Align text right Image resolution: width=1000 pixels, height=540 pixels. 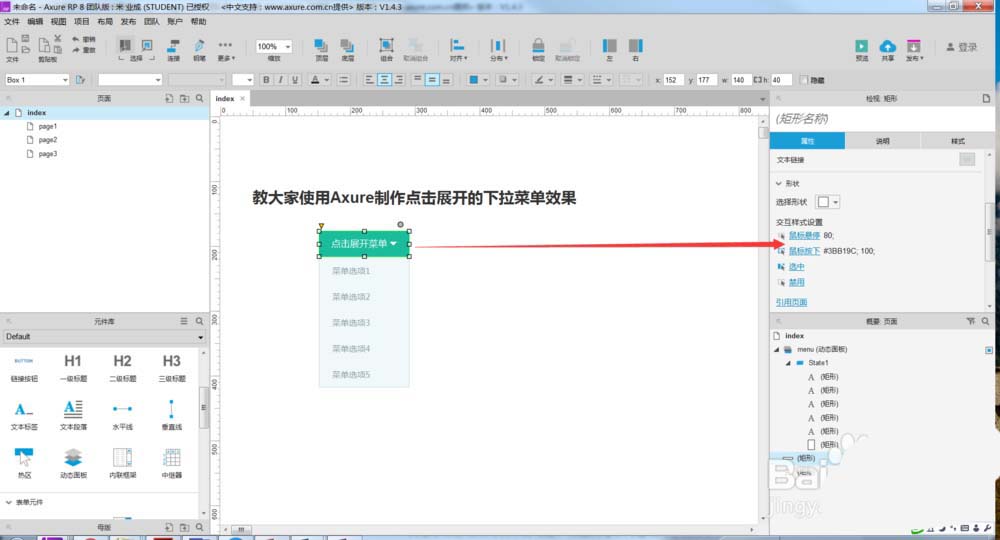(x=399, y=80)
